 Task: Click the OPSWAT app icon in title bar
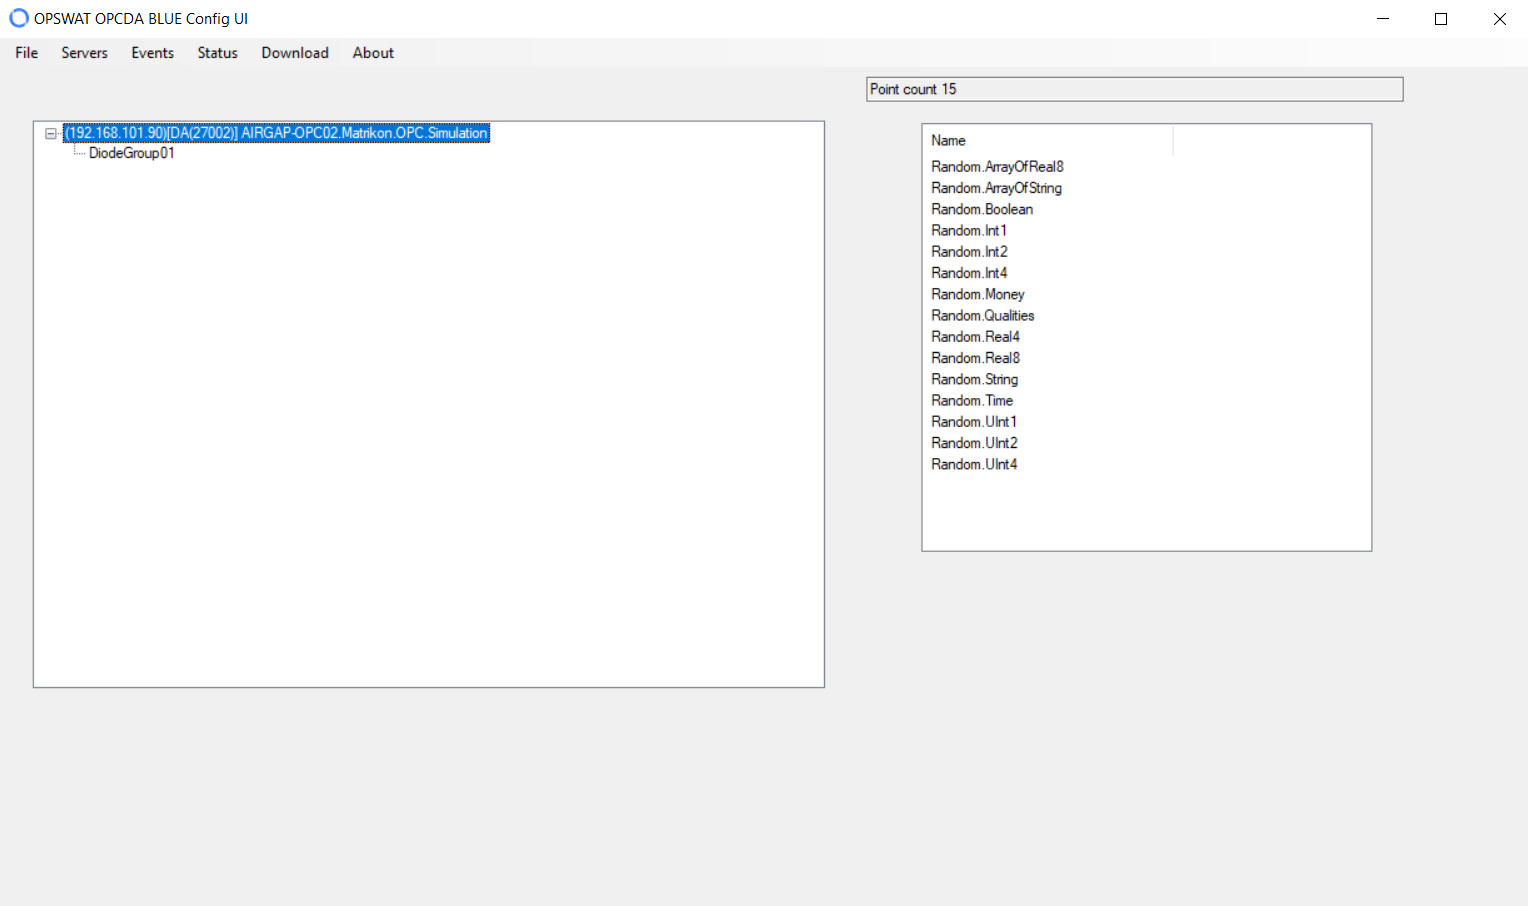coord(19,18)
